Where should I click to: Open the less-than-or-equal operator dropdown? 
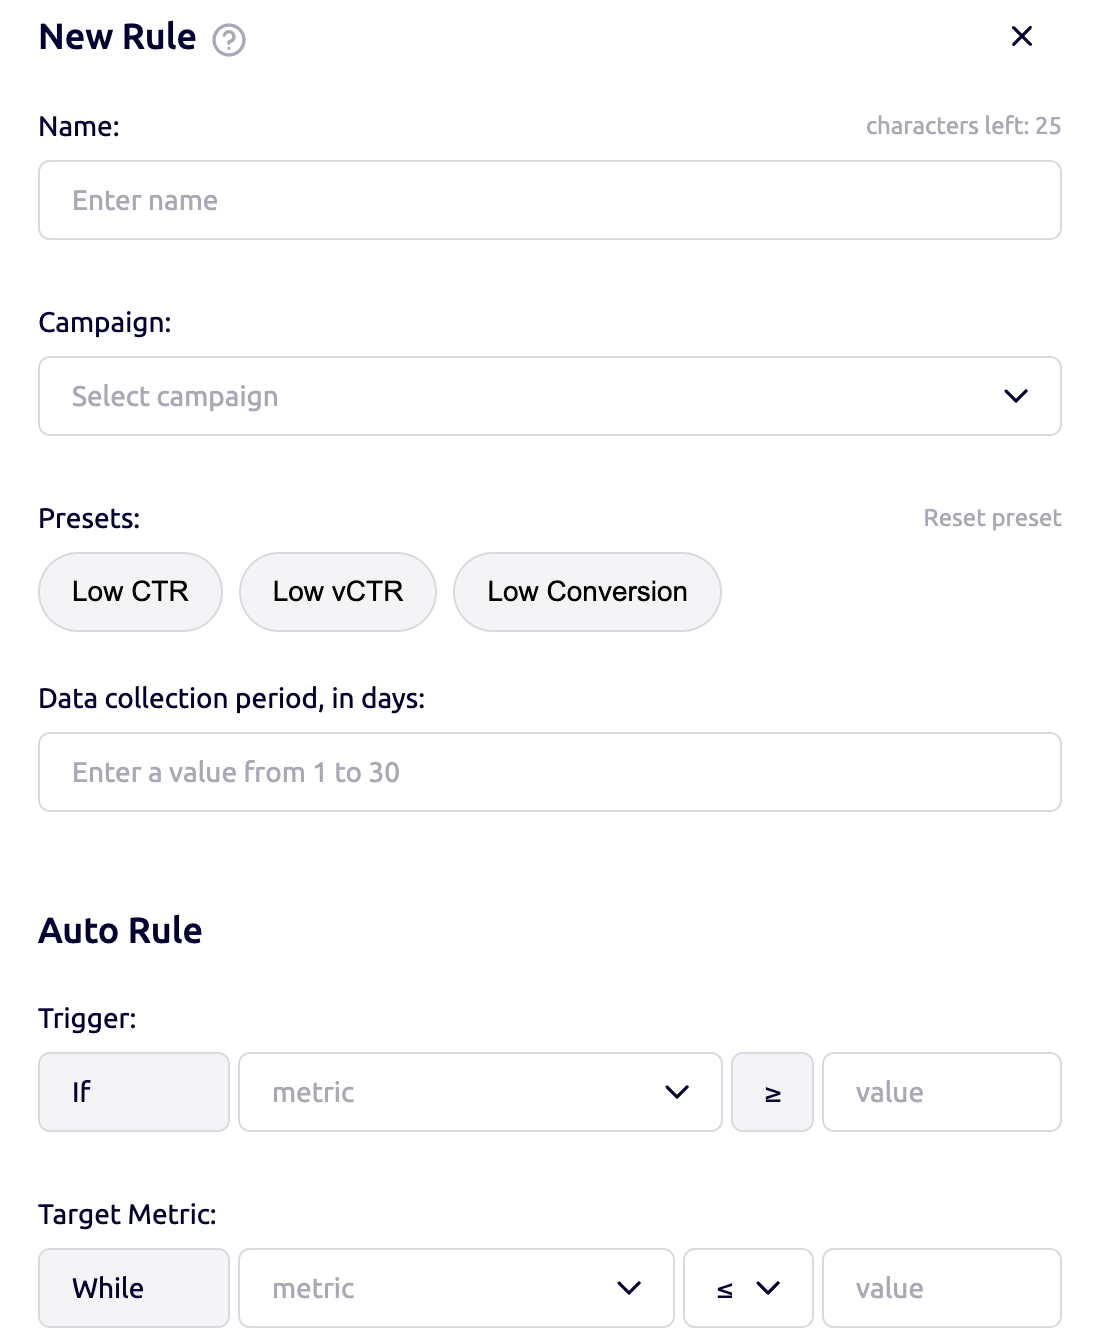748,1288
